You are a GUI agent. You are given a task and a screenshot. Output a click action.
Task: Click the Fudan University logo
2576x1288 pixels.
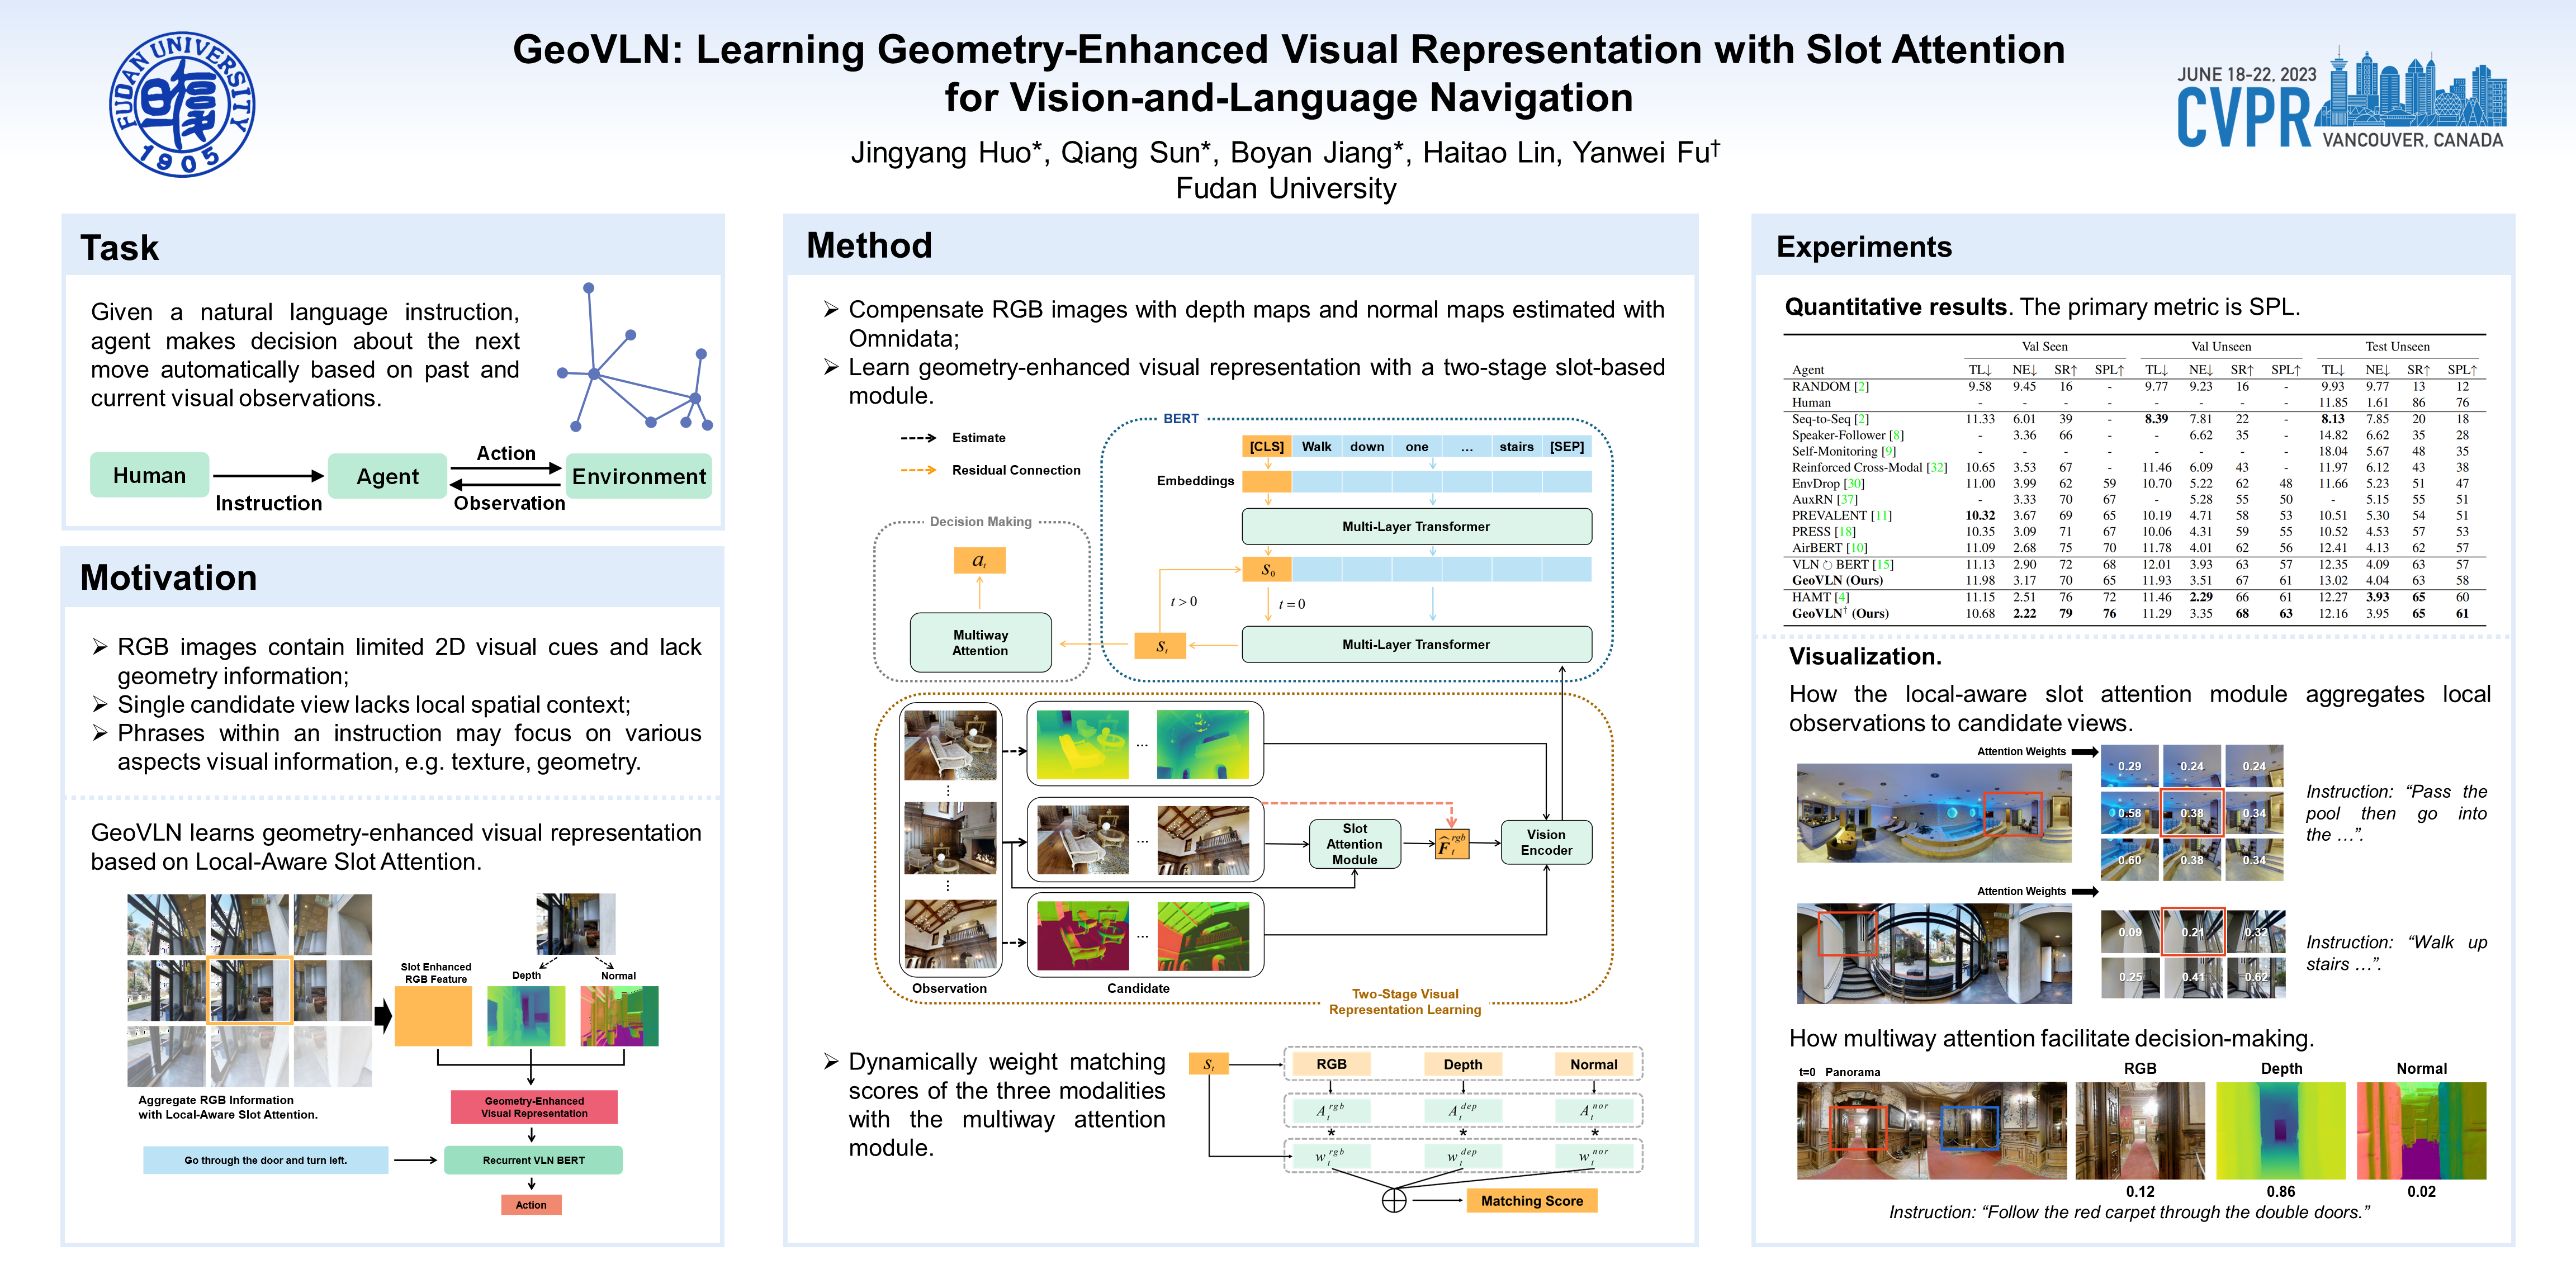(x=182, y=104)
